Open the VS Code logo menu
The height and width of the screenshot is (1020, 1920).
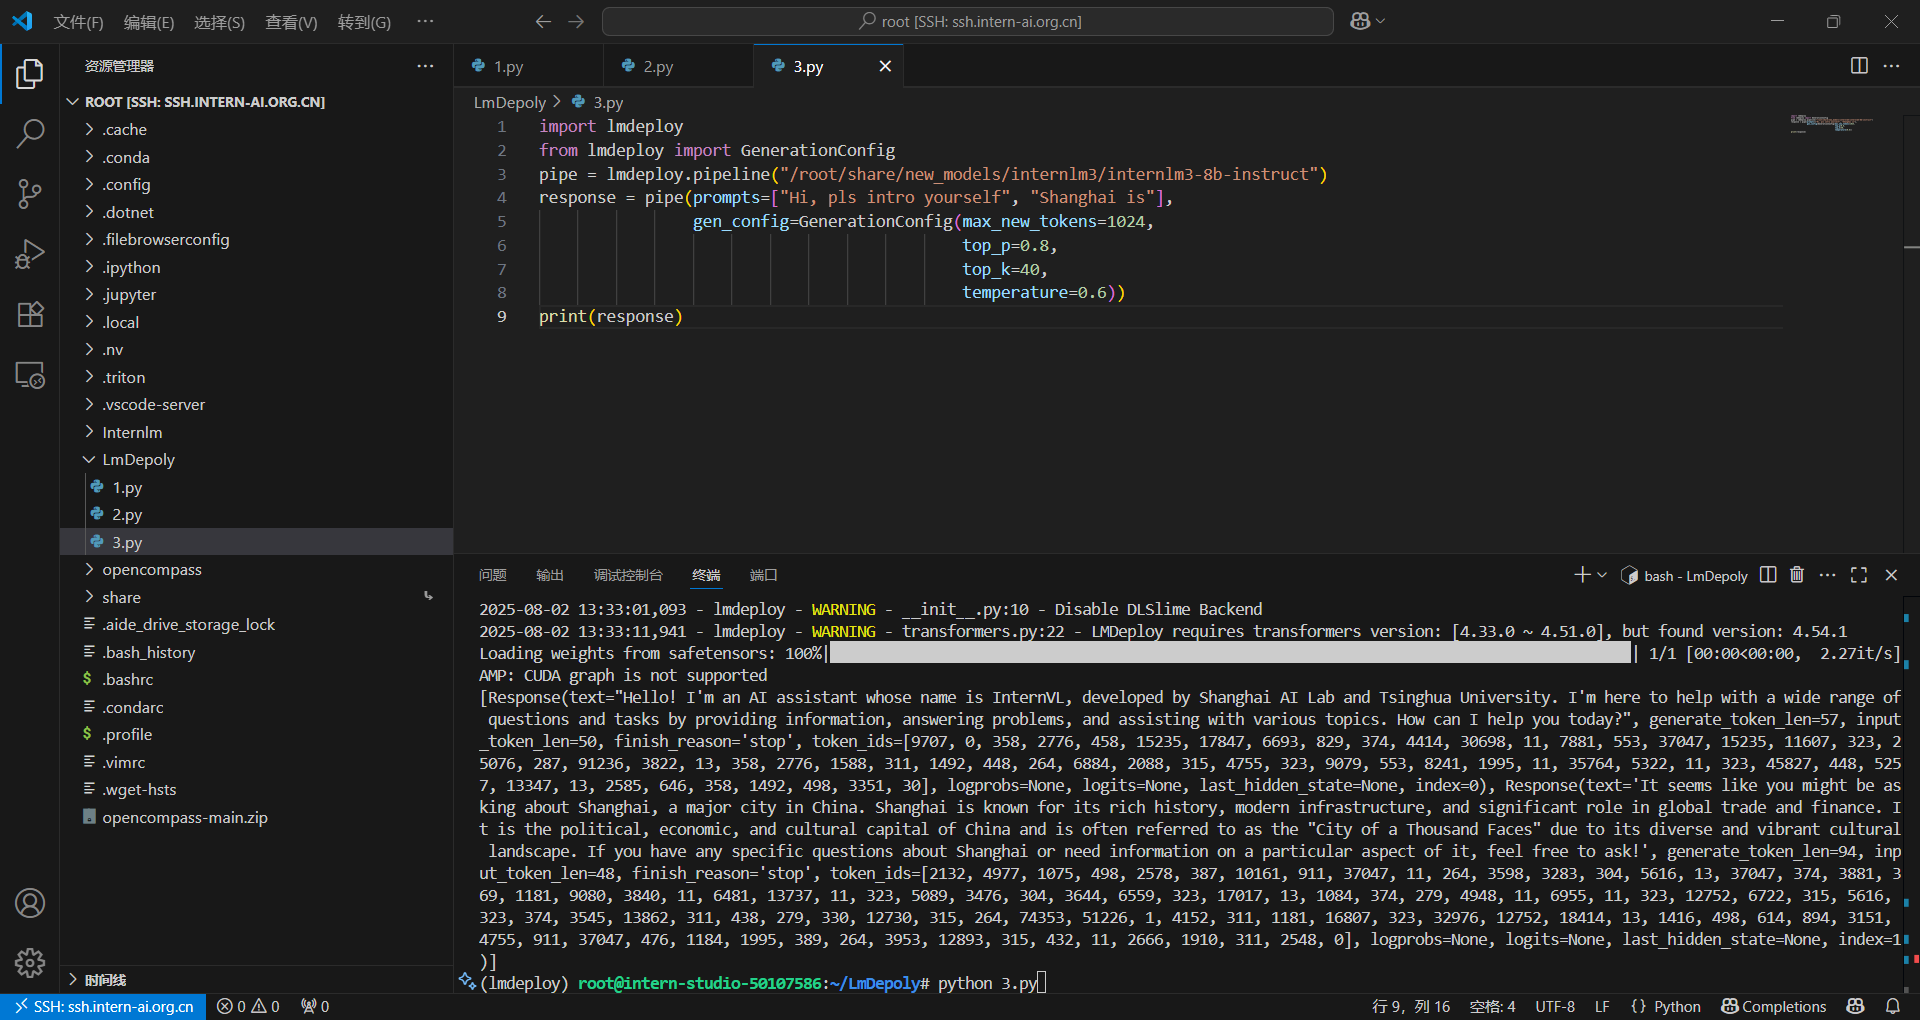[x=22, y=21]
